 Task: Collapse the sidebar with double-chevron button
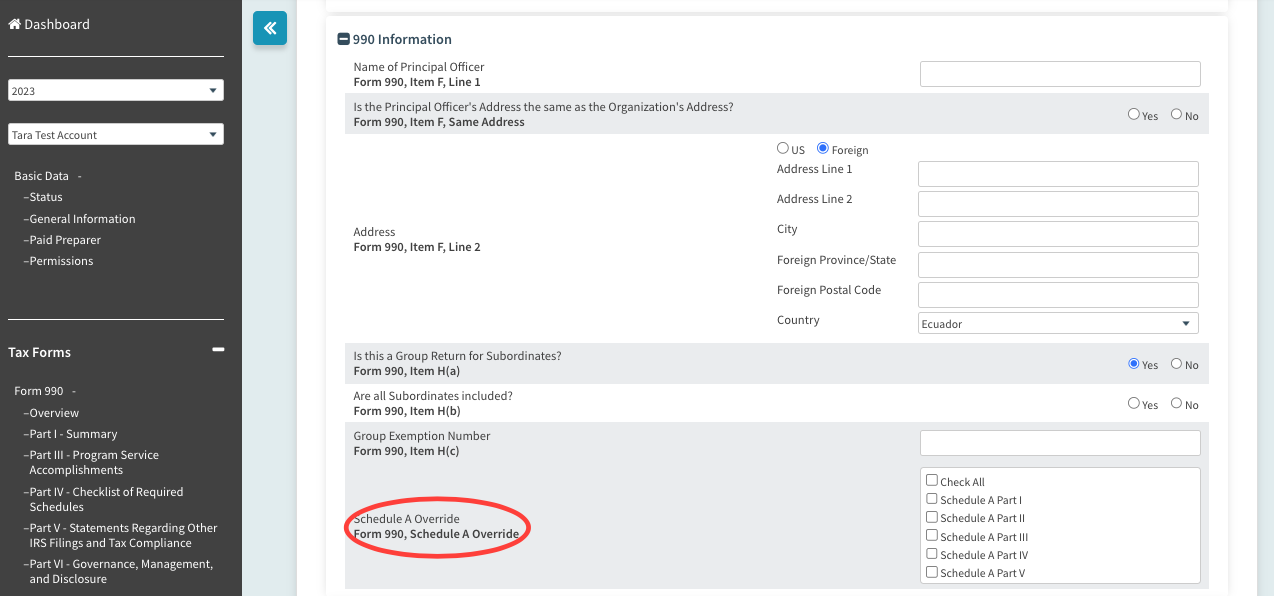tap(270, 28)
